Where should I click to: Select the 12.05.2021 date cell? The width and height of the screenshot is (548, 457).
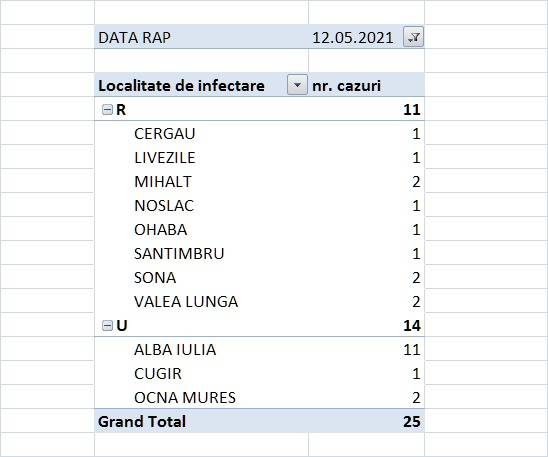coord(353,38)
